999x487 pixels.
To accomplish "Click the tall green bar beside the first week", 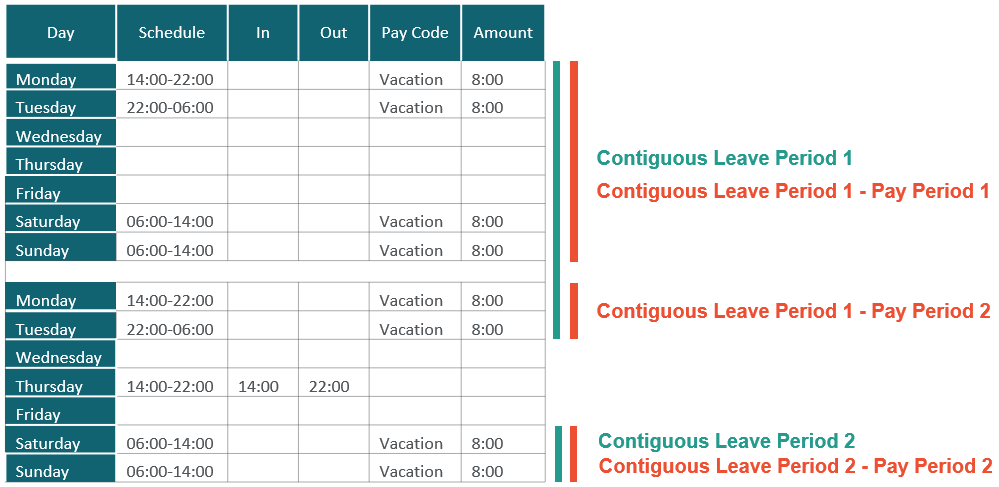I will pyautogui.click(x=557, y=200).
